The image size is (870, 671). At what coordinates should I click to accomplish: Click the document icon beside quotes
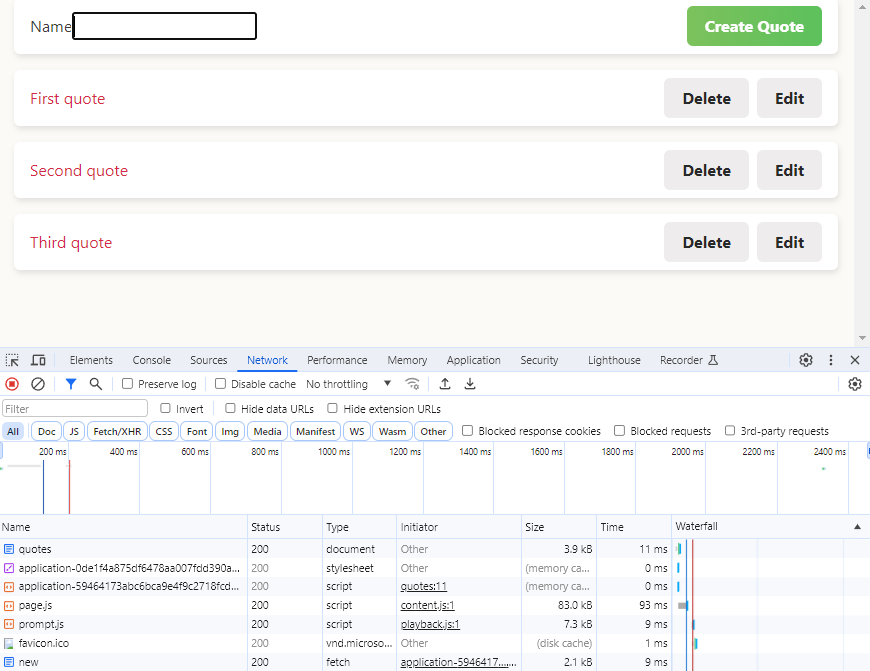9,549
